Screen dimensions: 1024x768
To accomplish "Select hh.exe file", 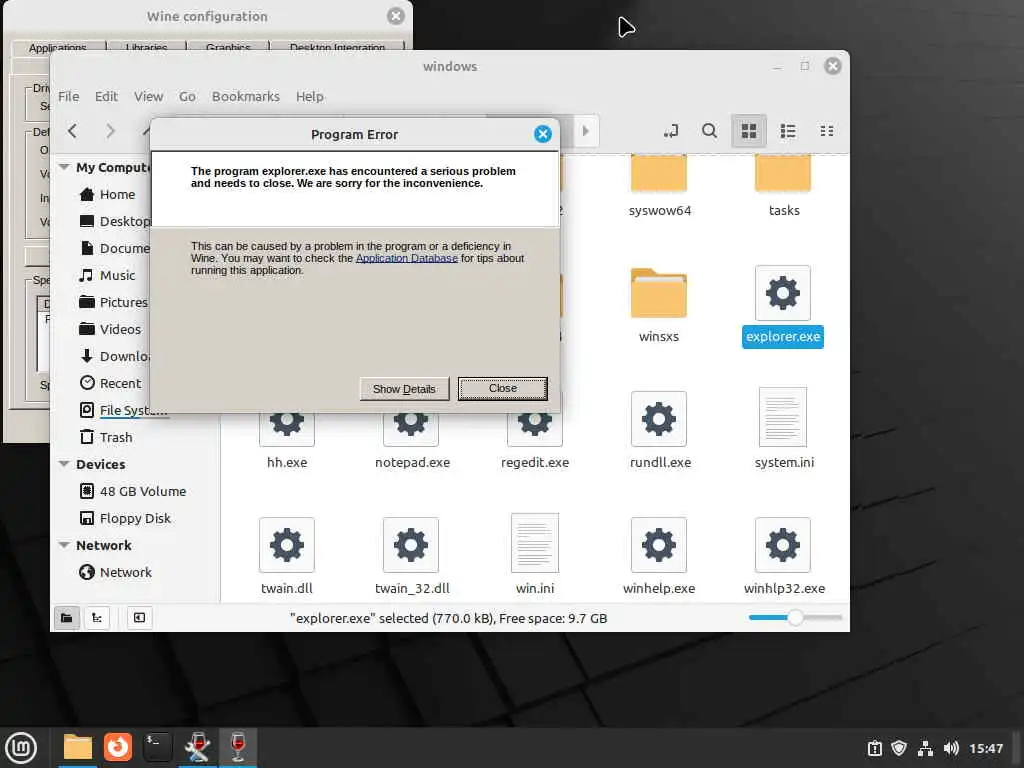I will click(287, 443).
